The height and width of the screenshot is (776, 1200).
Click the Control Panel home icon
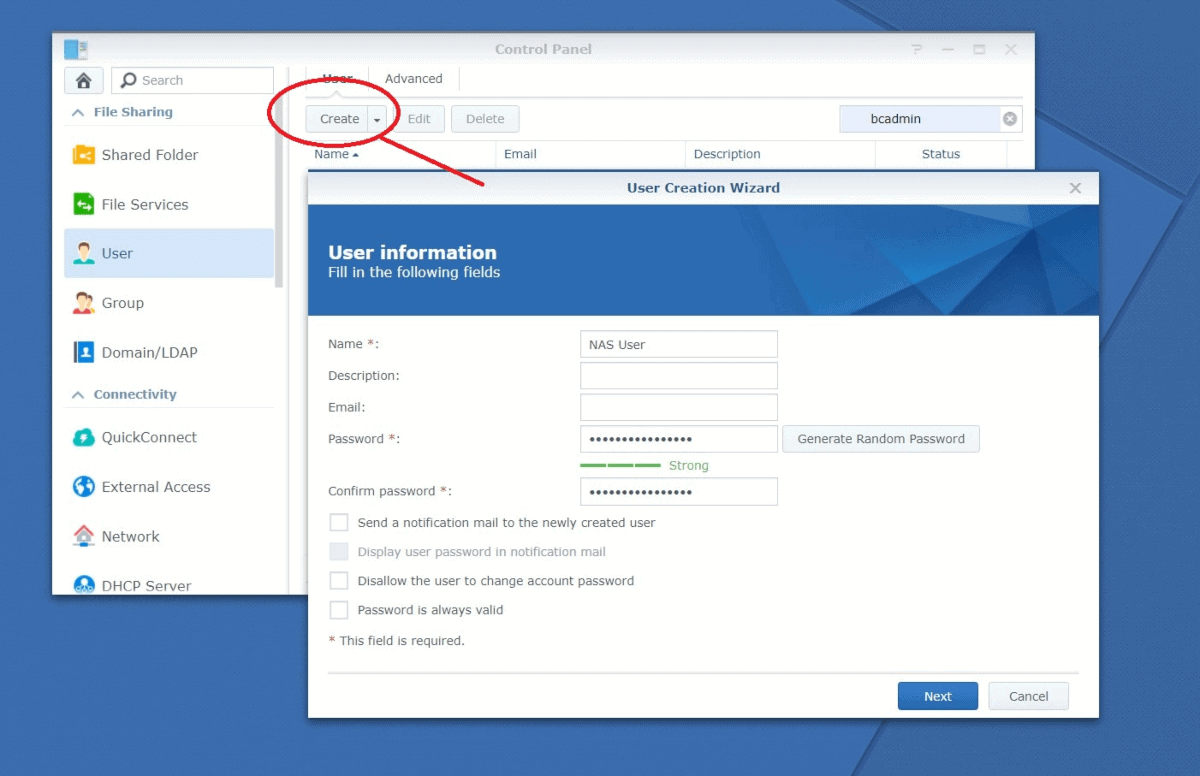click(x=84, y=81)
